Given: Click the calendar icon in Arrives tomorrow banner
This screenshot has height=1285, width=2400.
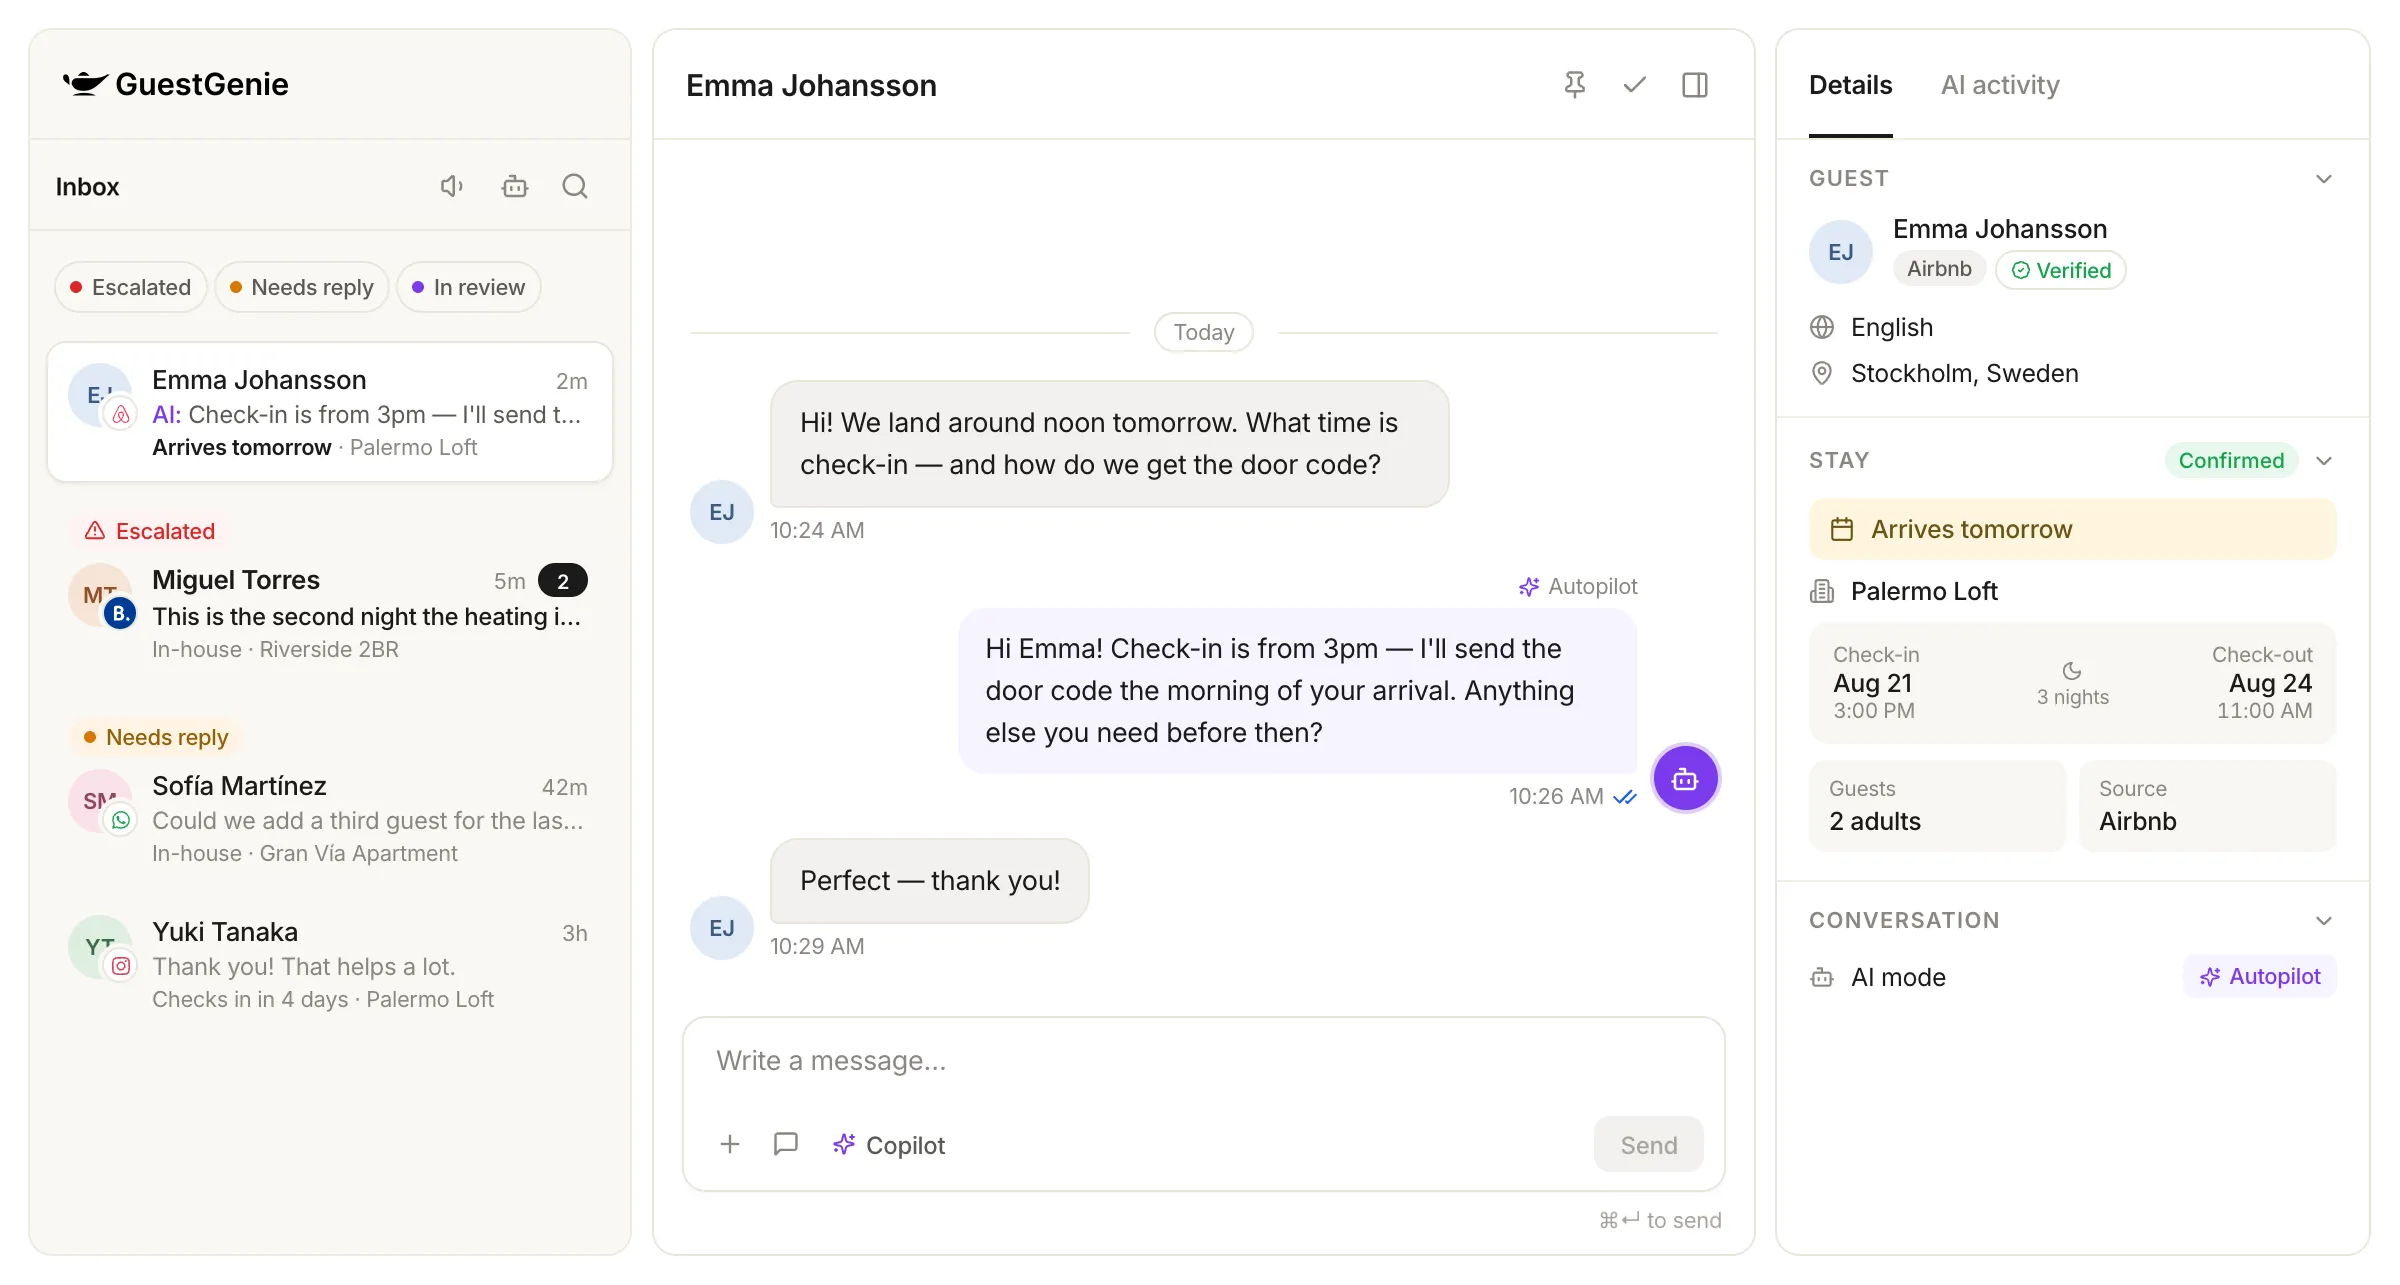Looking at the screenshot, I should click(1842, 529).
